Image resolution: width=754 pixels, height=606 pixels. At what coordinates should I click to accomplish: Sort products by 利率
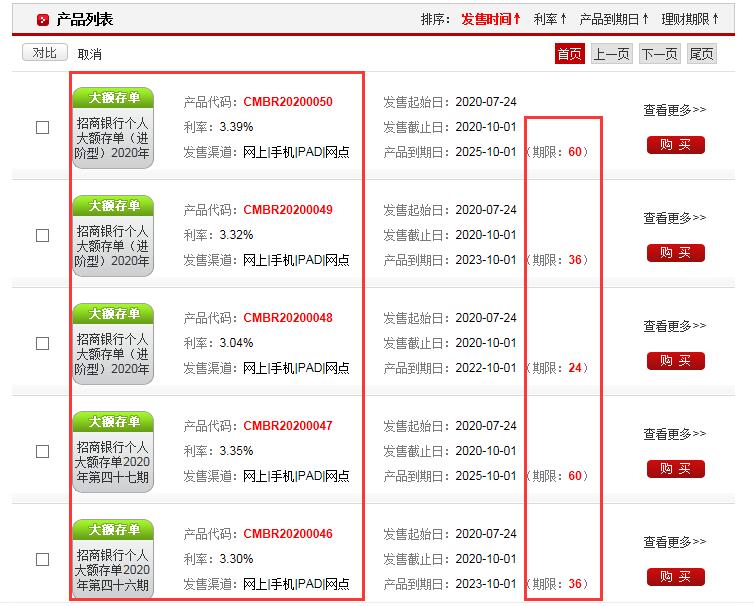550,19
